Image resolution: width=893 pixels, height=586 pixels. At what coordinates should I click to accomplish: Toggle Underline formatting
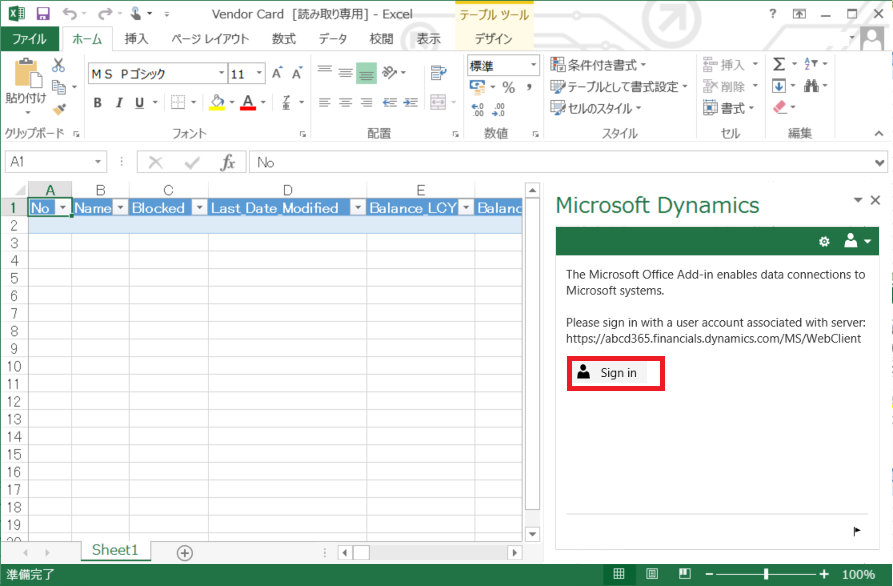140,103
